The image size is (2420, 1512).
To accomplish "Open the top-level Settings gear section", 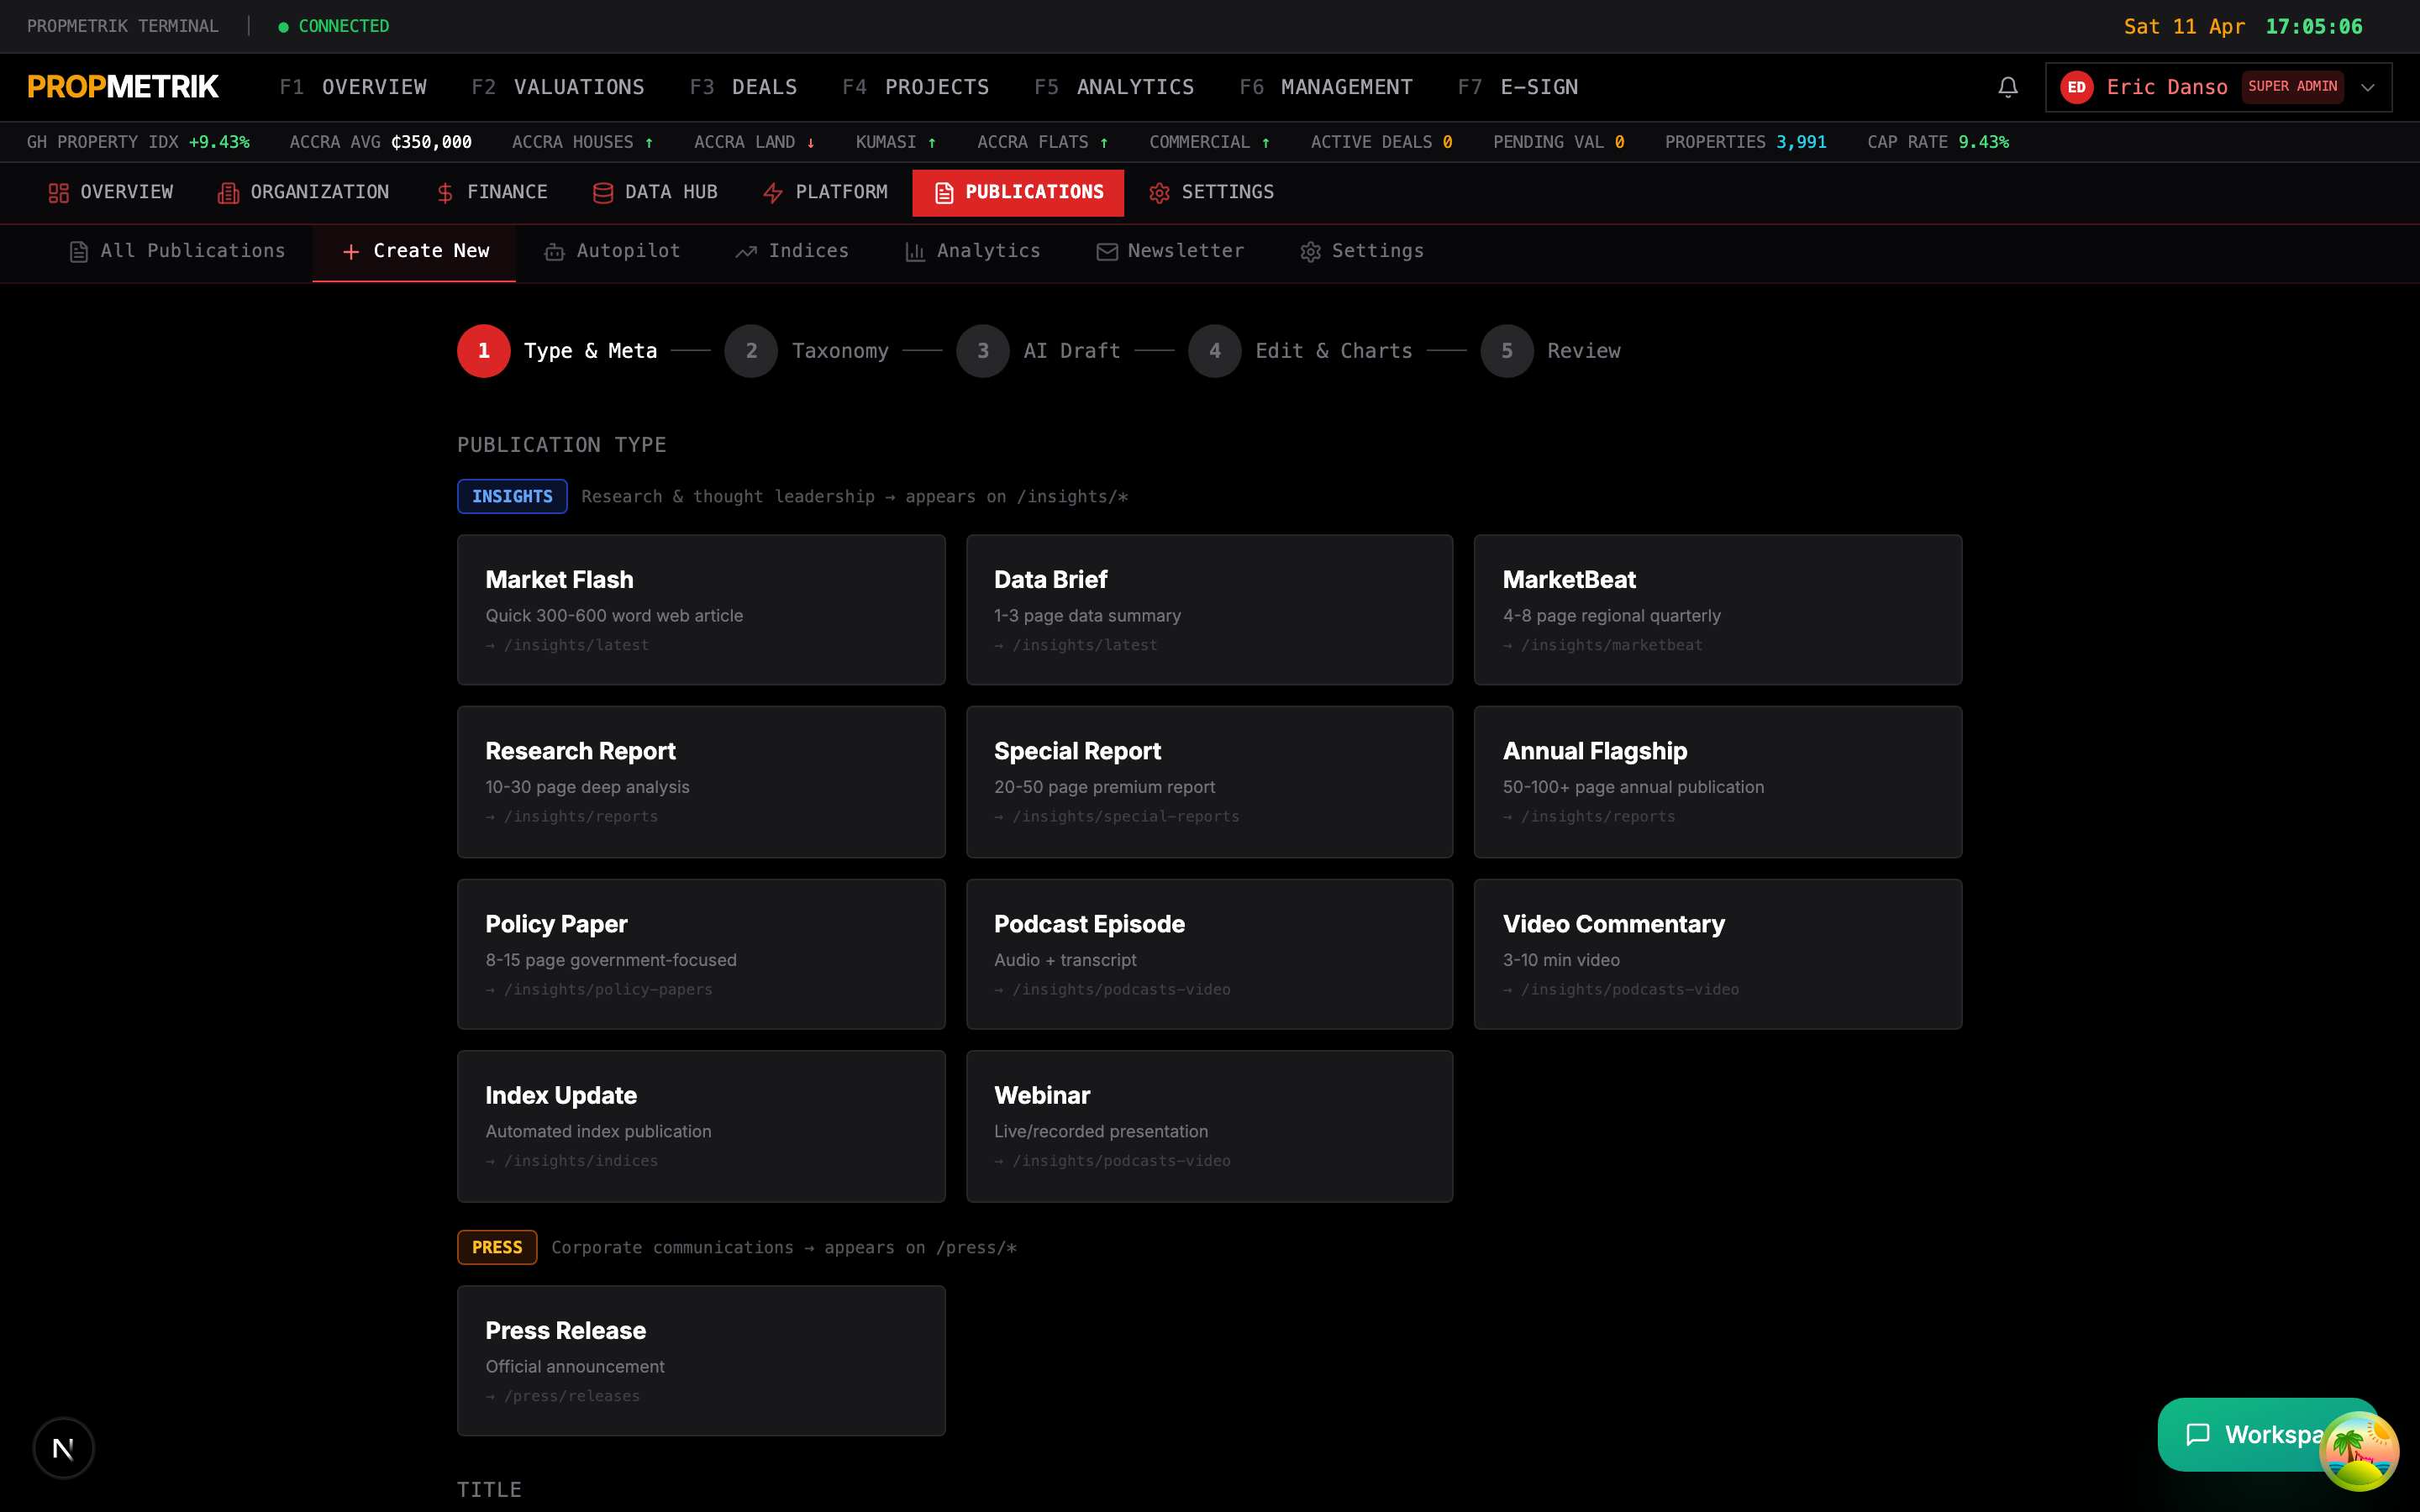I will coord(1212,192).
